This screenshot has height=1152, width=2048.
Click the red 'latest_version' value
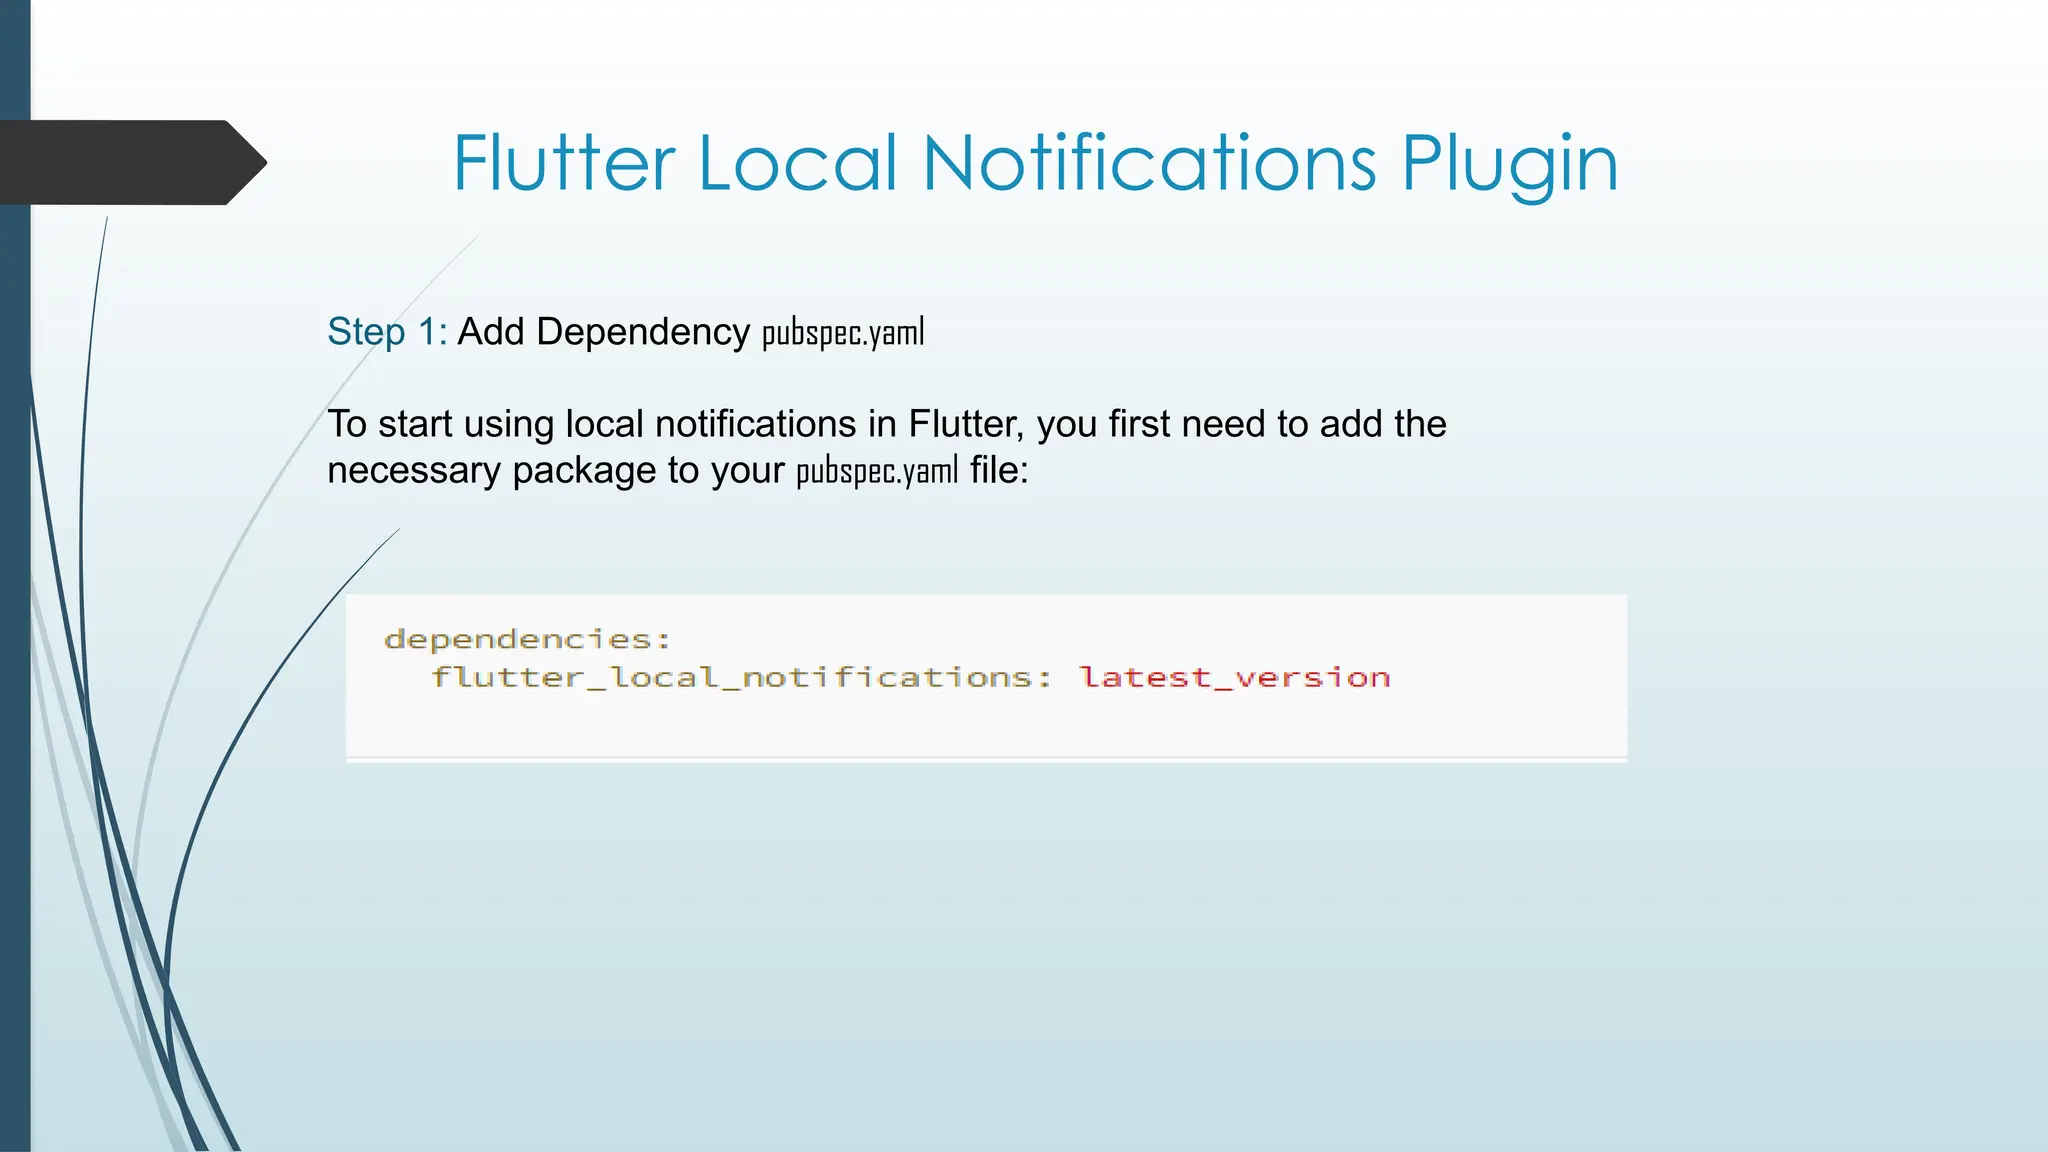[x=1235, y=677]
